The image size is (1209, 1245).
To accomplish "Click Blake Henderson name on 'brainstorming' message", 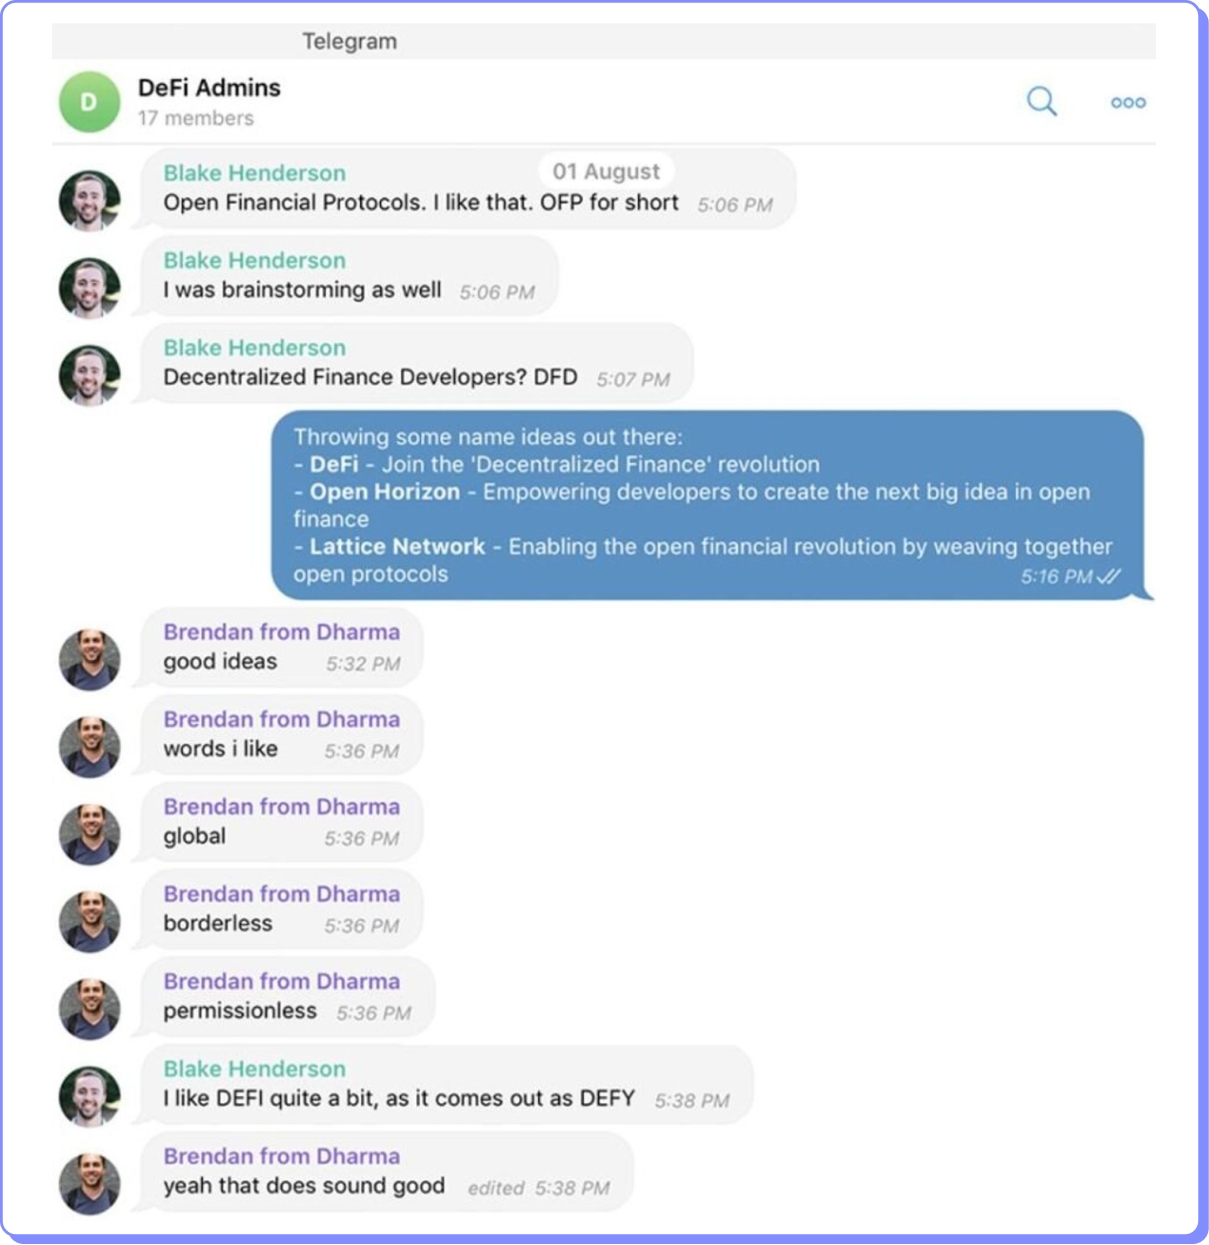I will 254,260.
